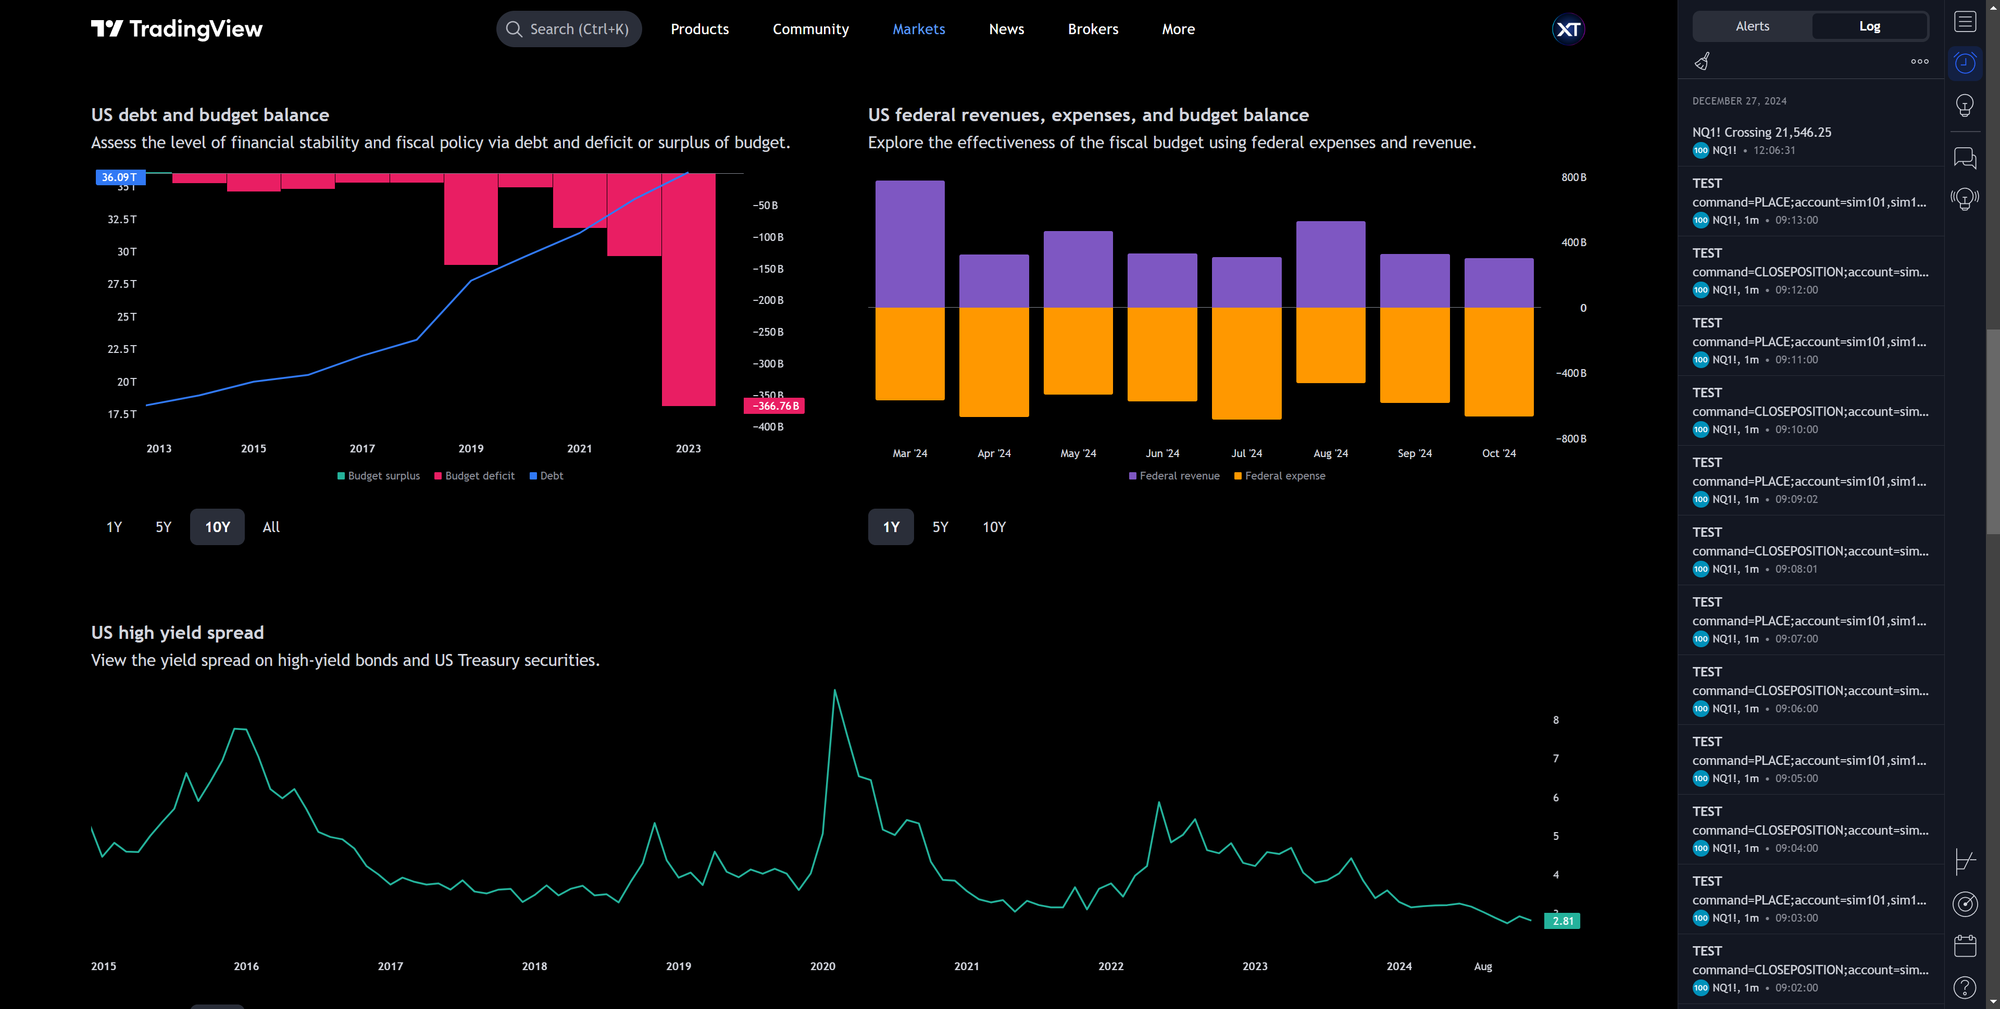Open the More menu
This screenshot has width=2000, height=1009.
point(1178,29)
